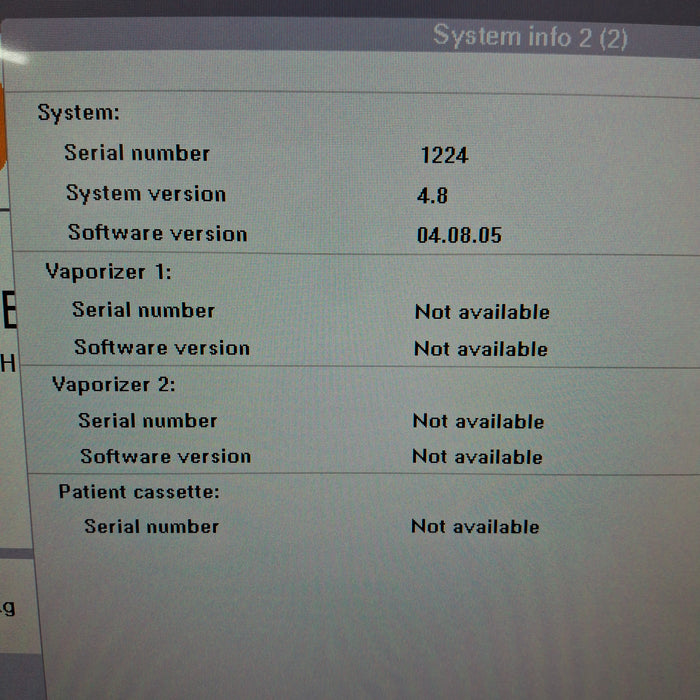Click Vaporizer 1 serial number Not available value
The height and width of the screenshot is (700, 700).
pos(482,312)
